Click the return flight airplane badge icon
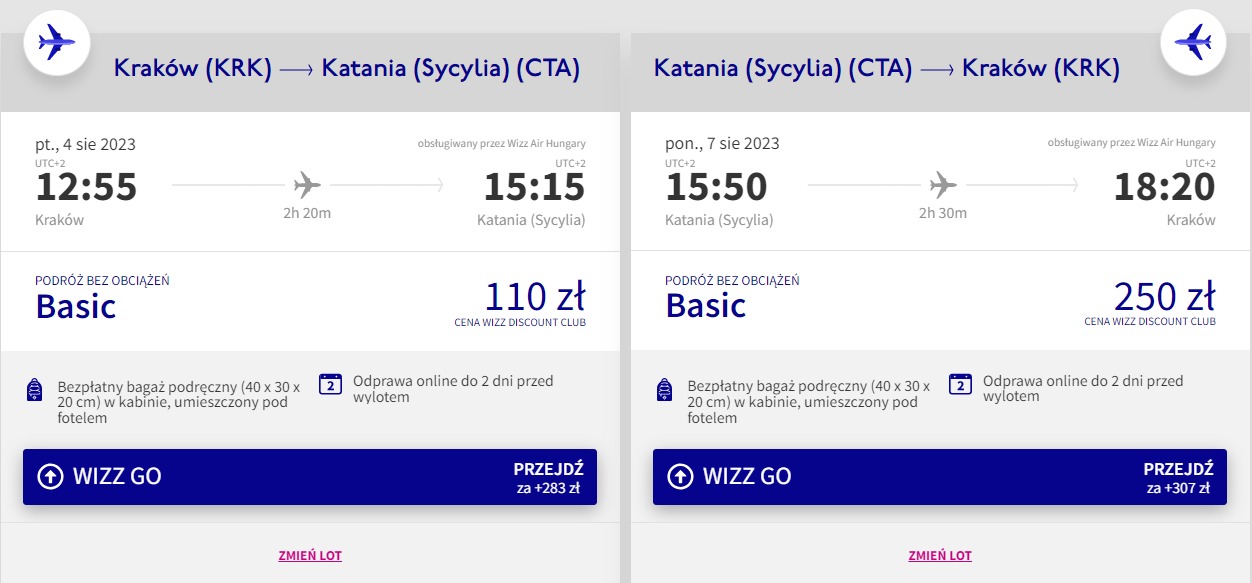Screen dimensions: 1252x583 pyautogui.click(x=1193, y=42)
